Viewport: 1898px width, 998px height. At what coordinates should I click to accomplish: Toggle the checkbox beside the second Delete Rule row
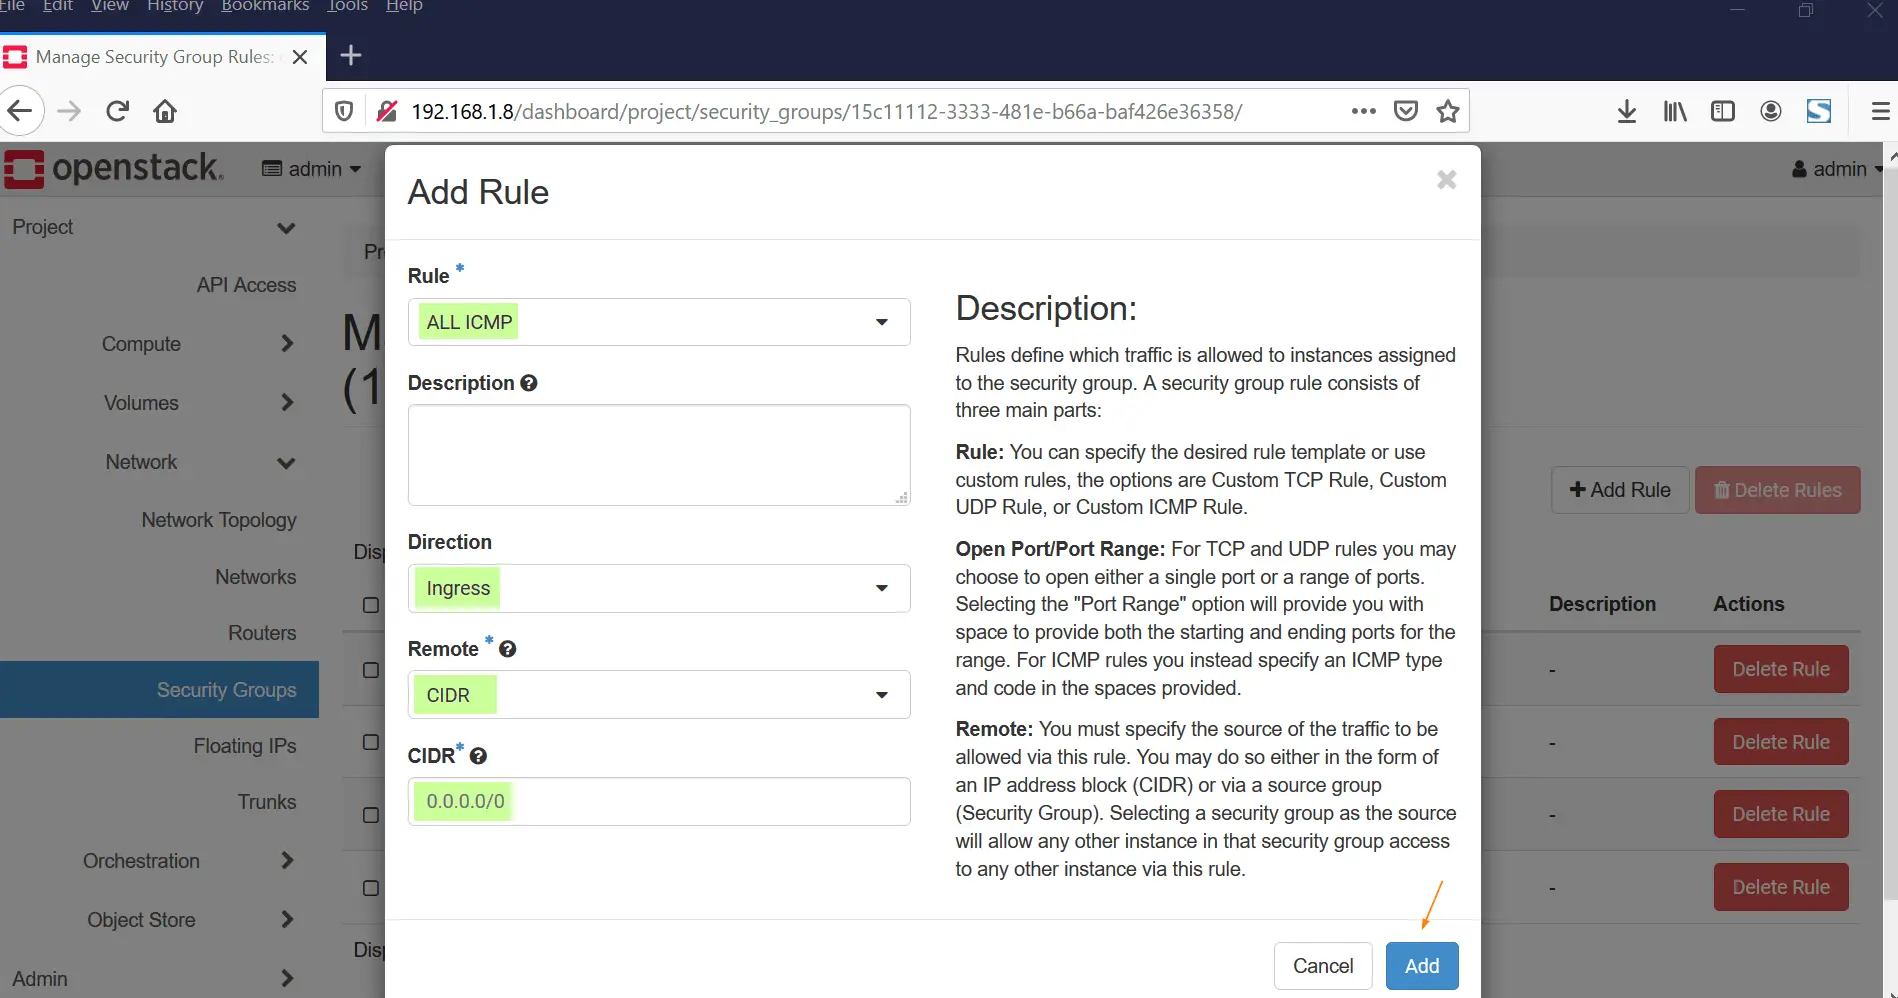click(x=371, y=742)
